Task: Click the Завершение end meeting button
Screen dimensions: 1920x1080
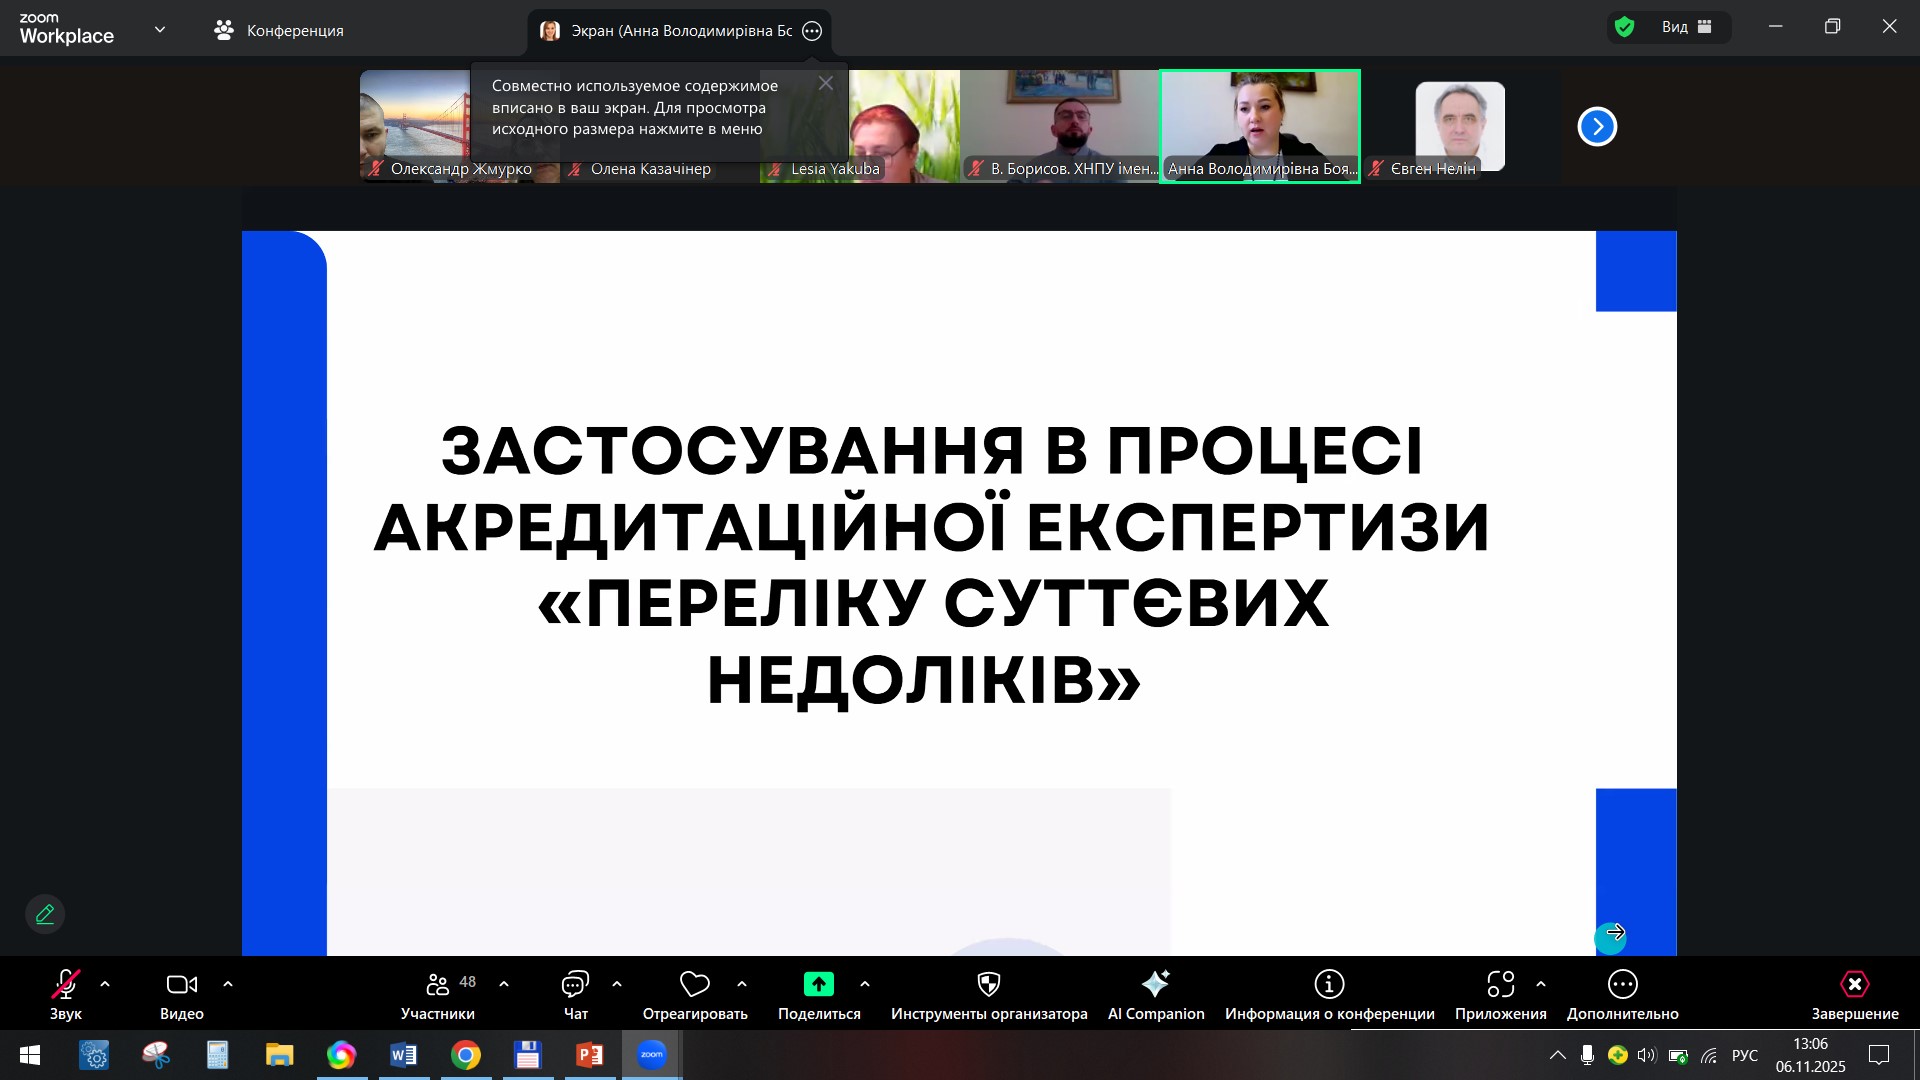Action: [x=1854, y=985]
